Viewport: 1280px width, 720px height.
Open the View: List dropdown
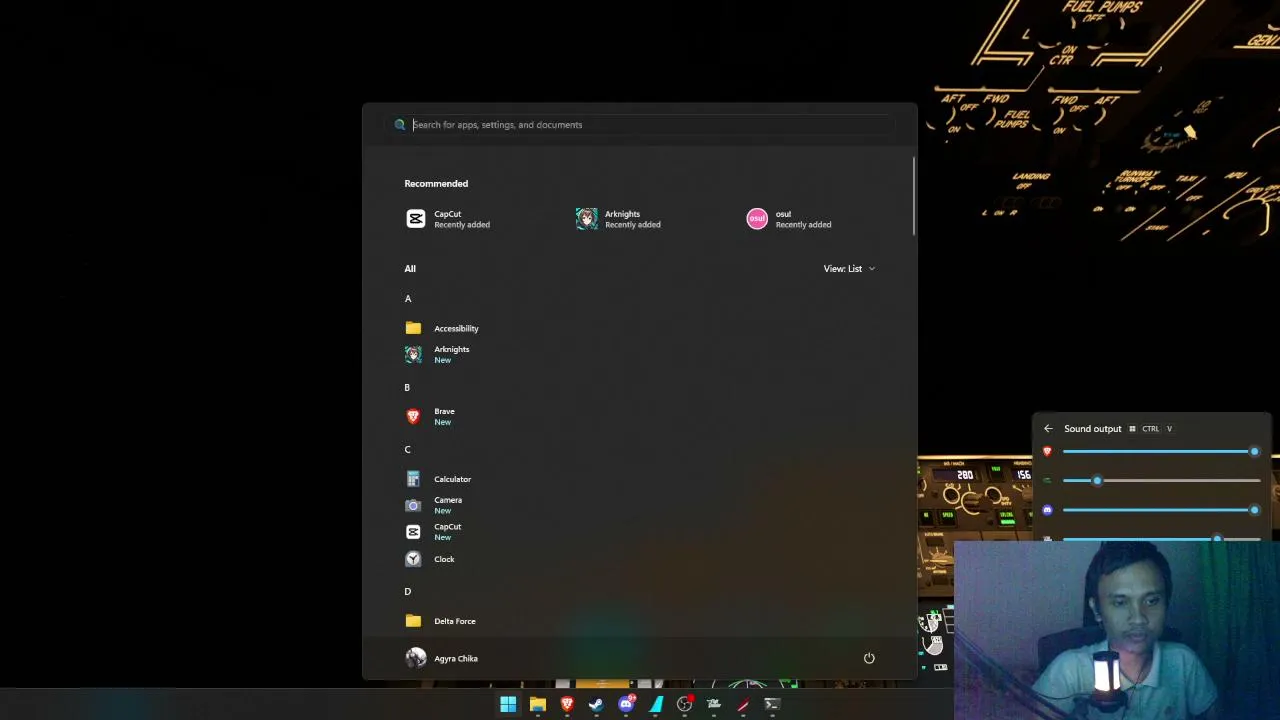click(849, 269)
